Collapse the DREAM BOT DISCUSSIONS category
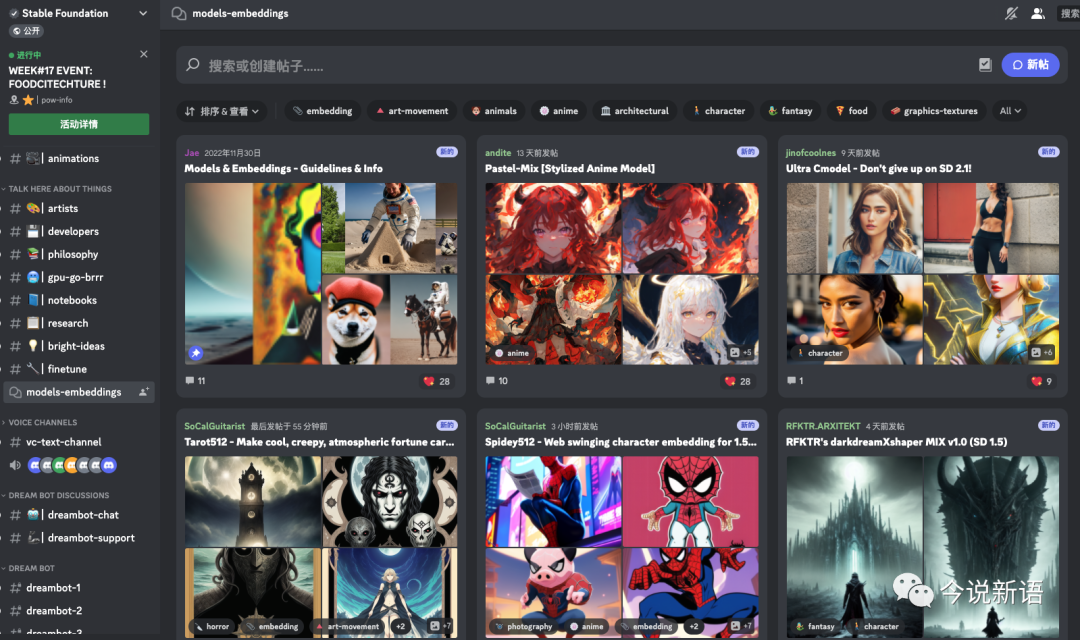 (x=58, y=495)
